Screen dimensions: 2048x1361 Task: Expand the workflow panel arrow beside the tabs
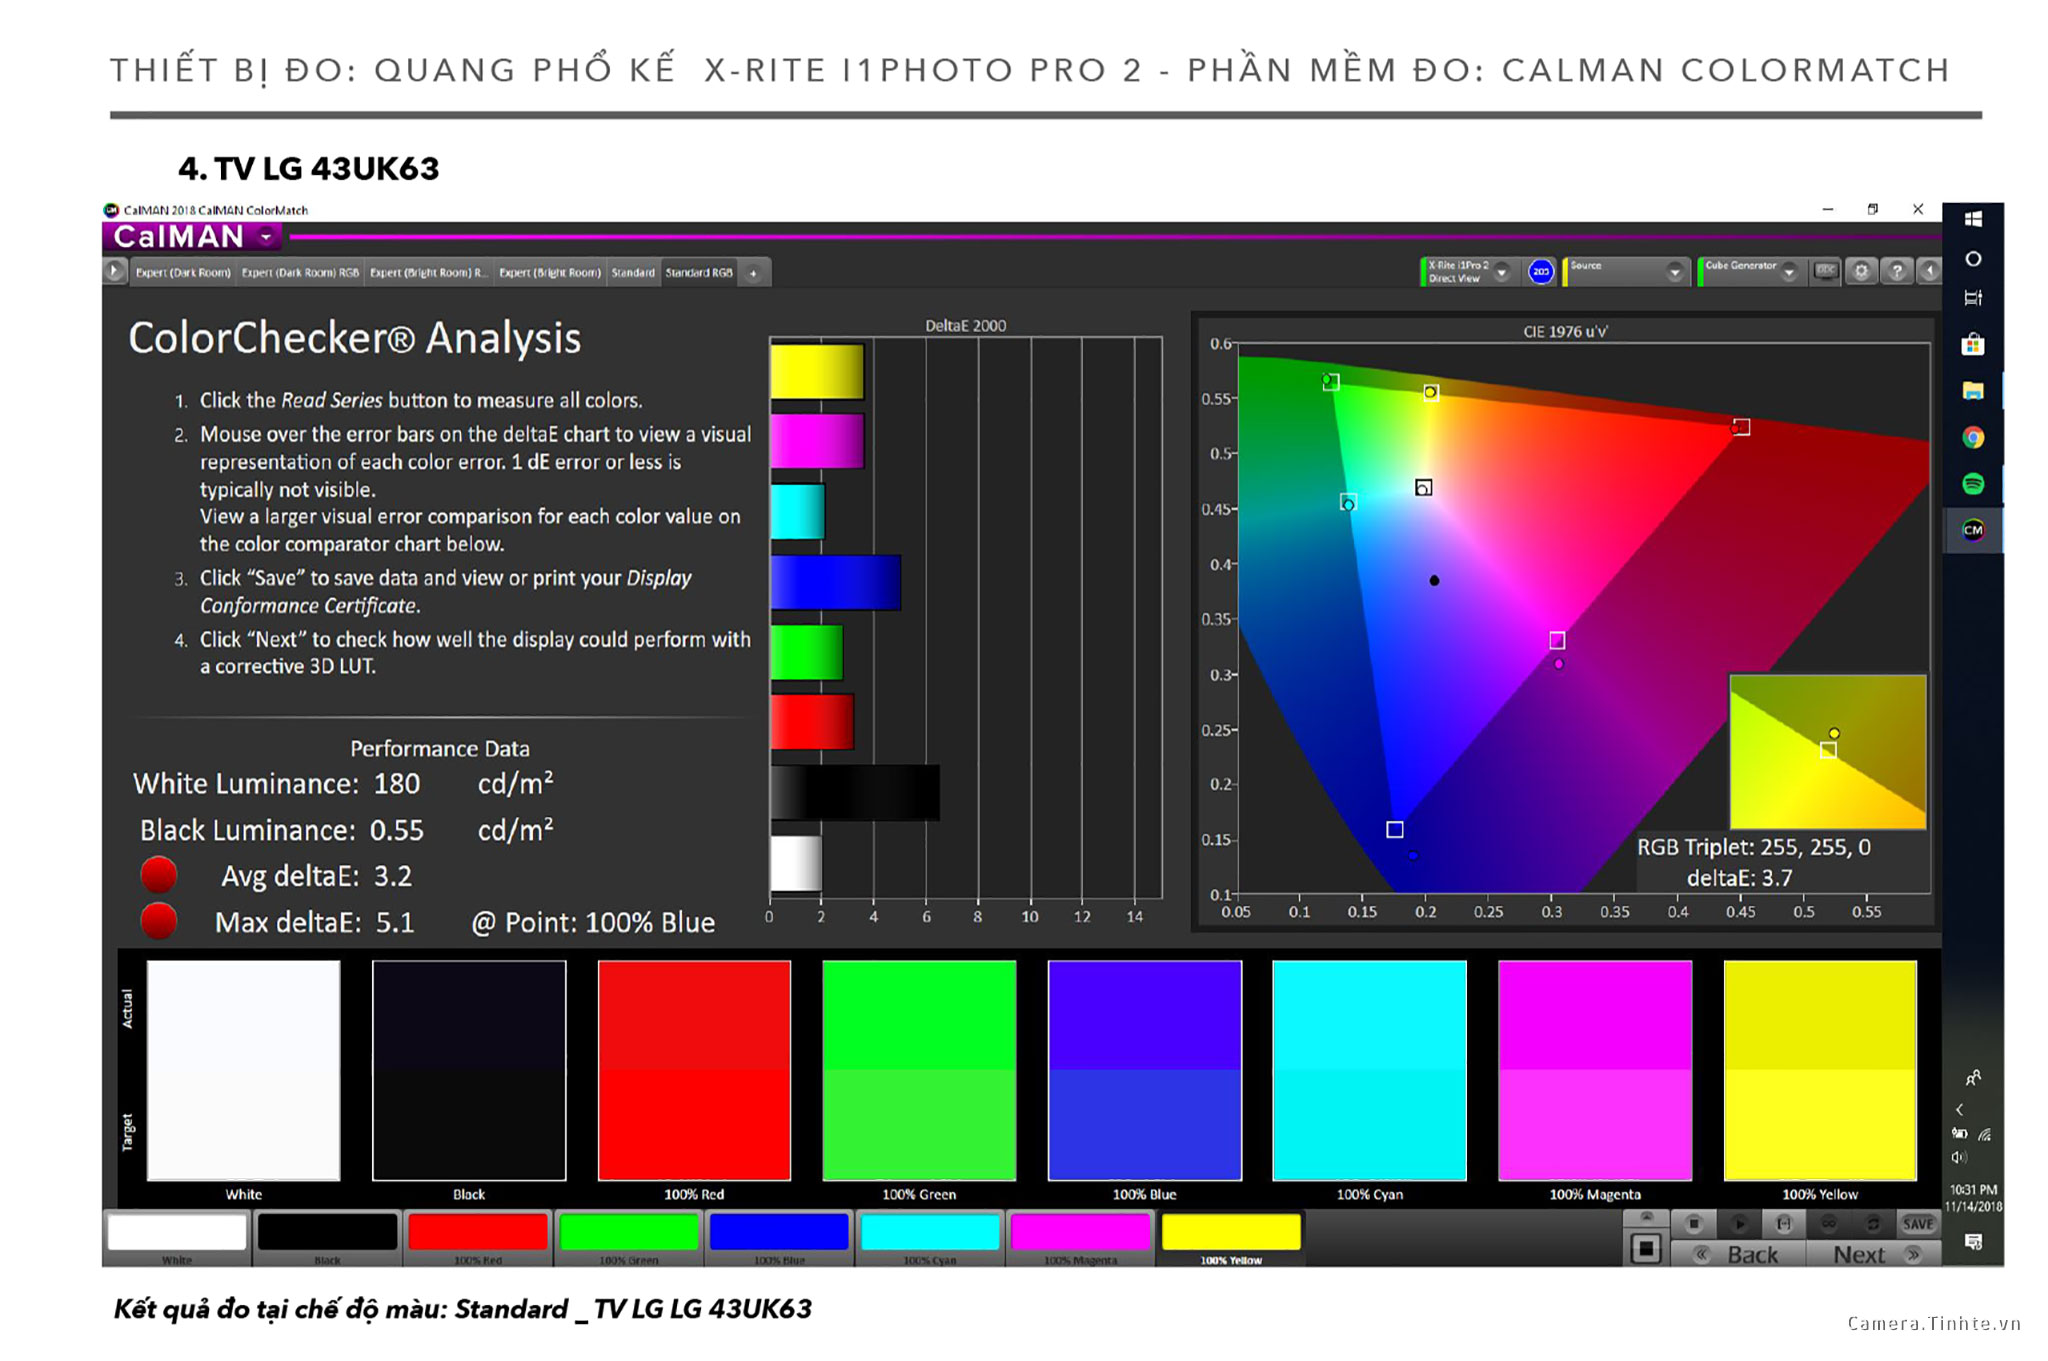click(x=115, y=271)
